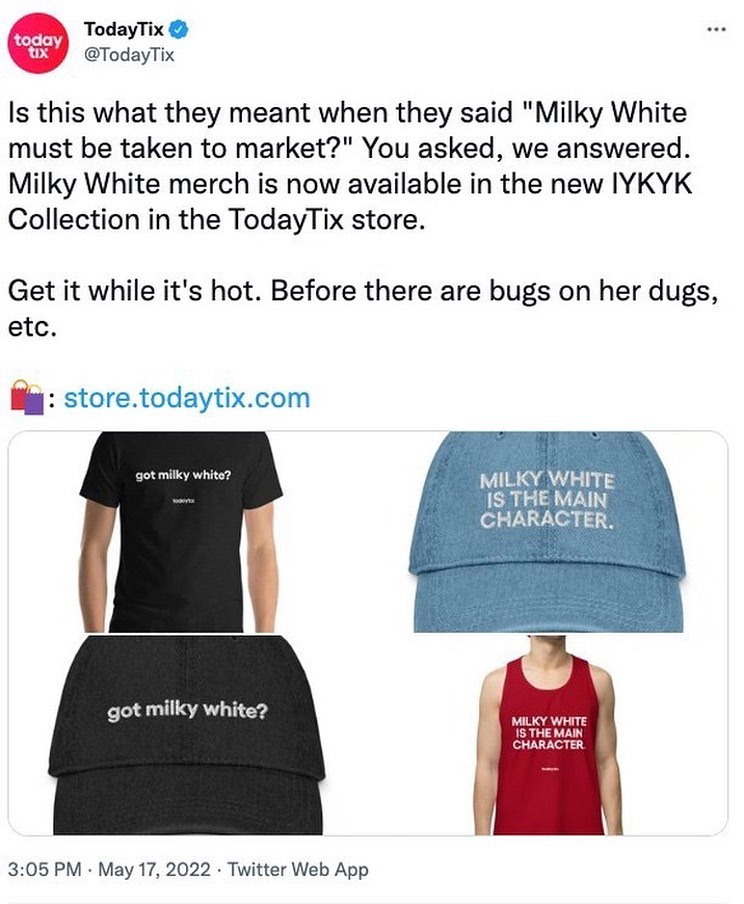Open the TodayTix profile avatar
Screen dimensions: 744x904
tap(38, 43)
